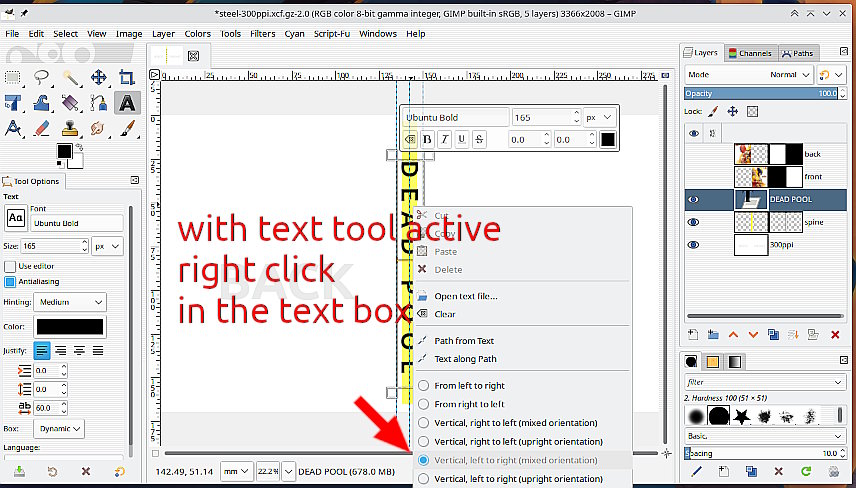The width and height of the screenshot is (856, 488).
Task: Disable the Antialiasing checkbox
Action: pos(10,282)
